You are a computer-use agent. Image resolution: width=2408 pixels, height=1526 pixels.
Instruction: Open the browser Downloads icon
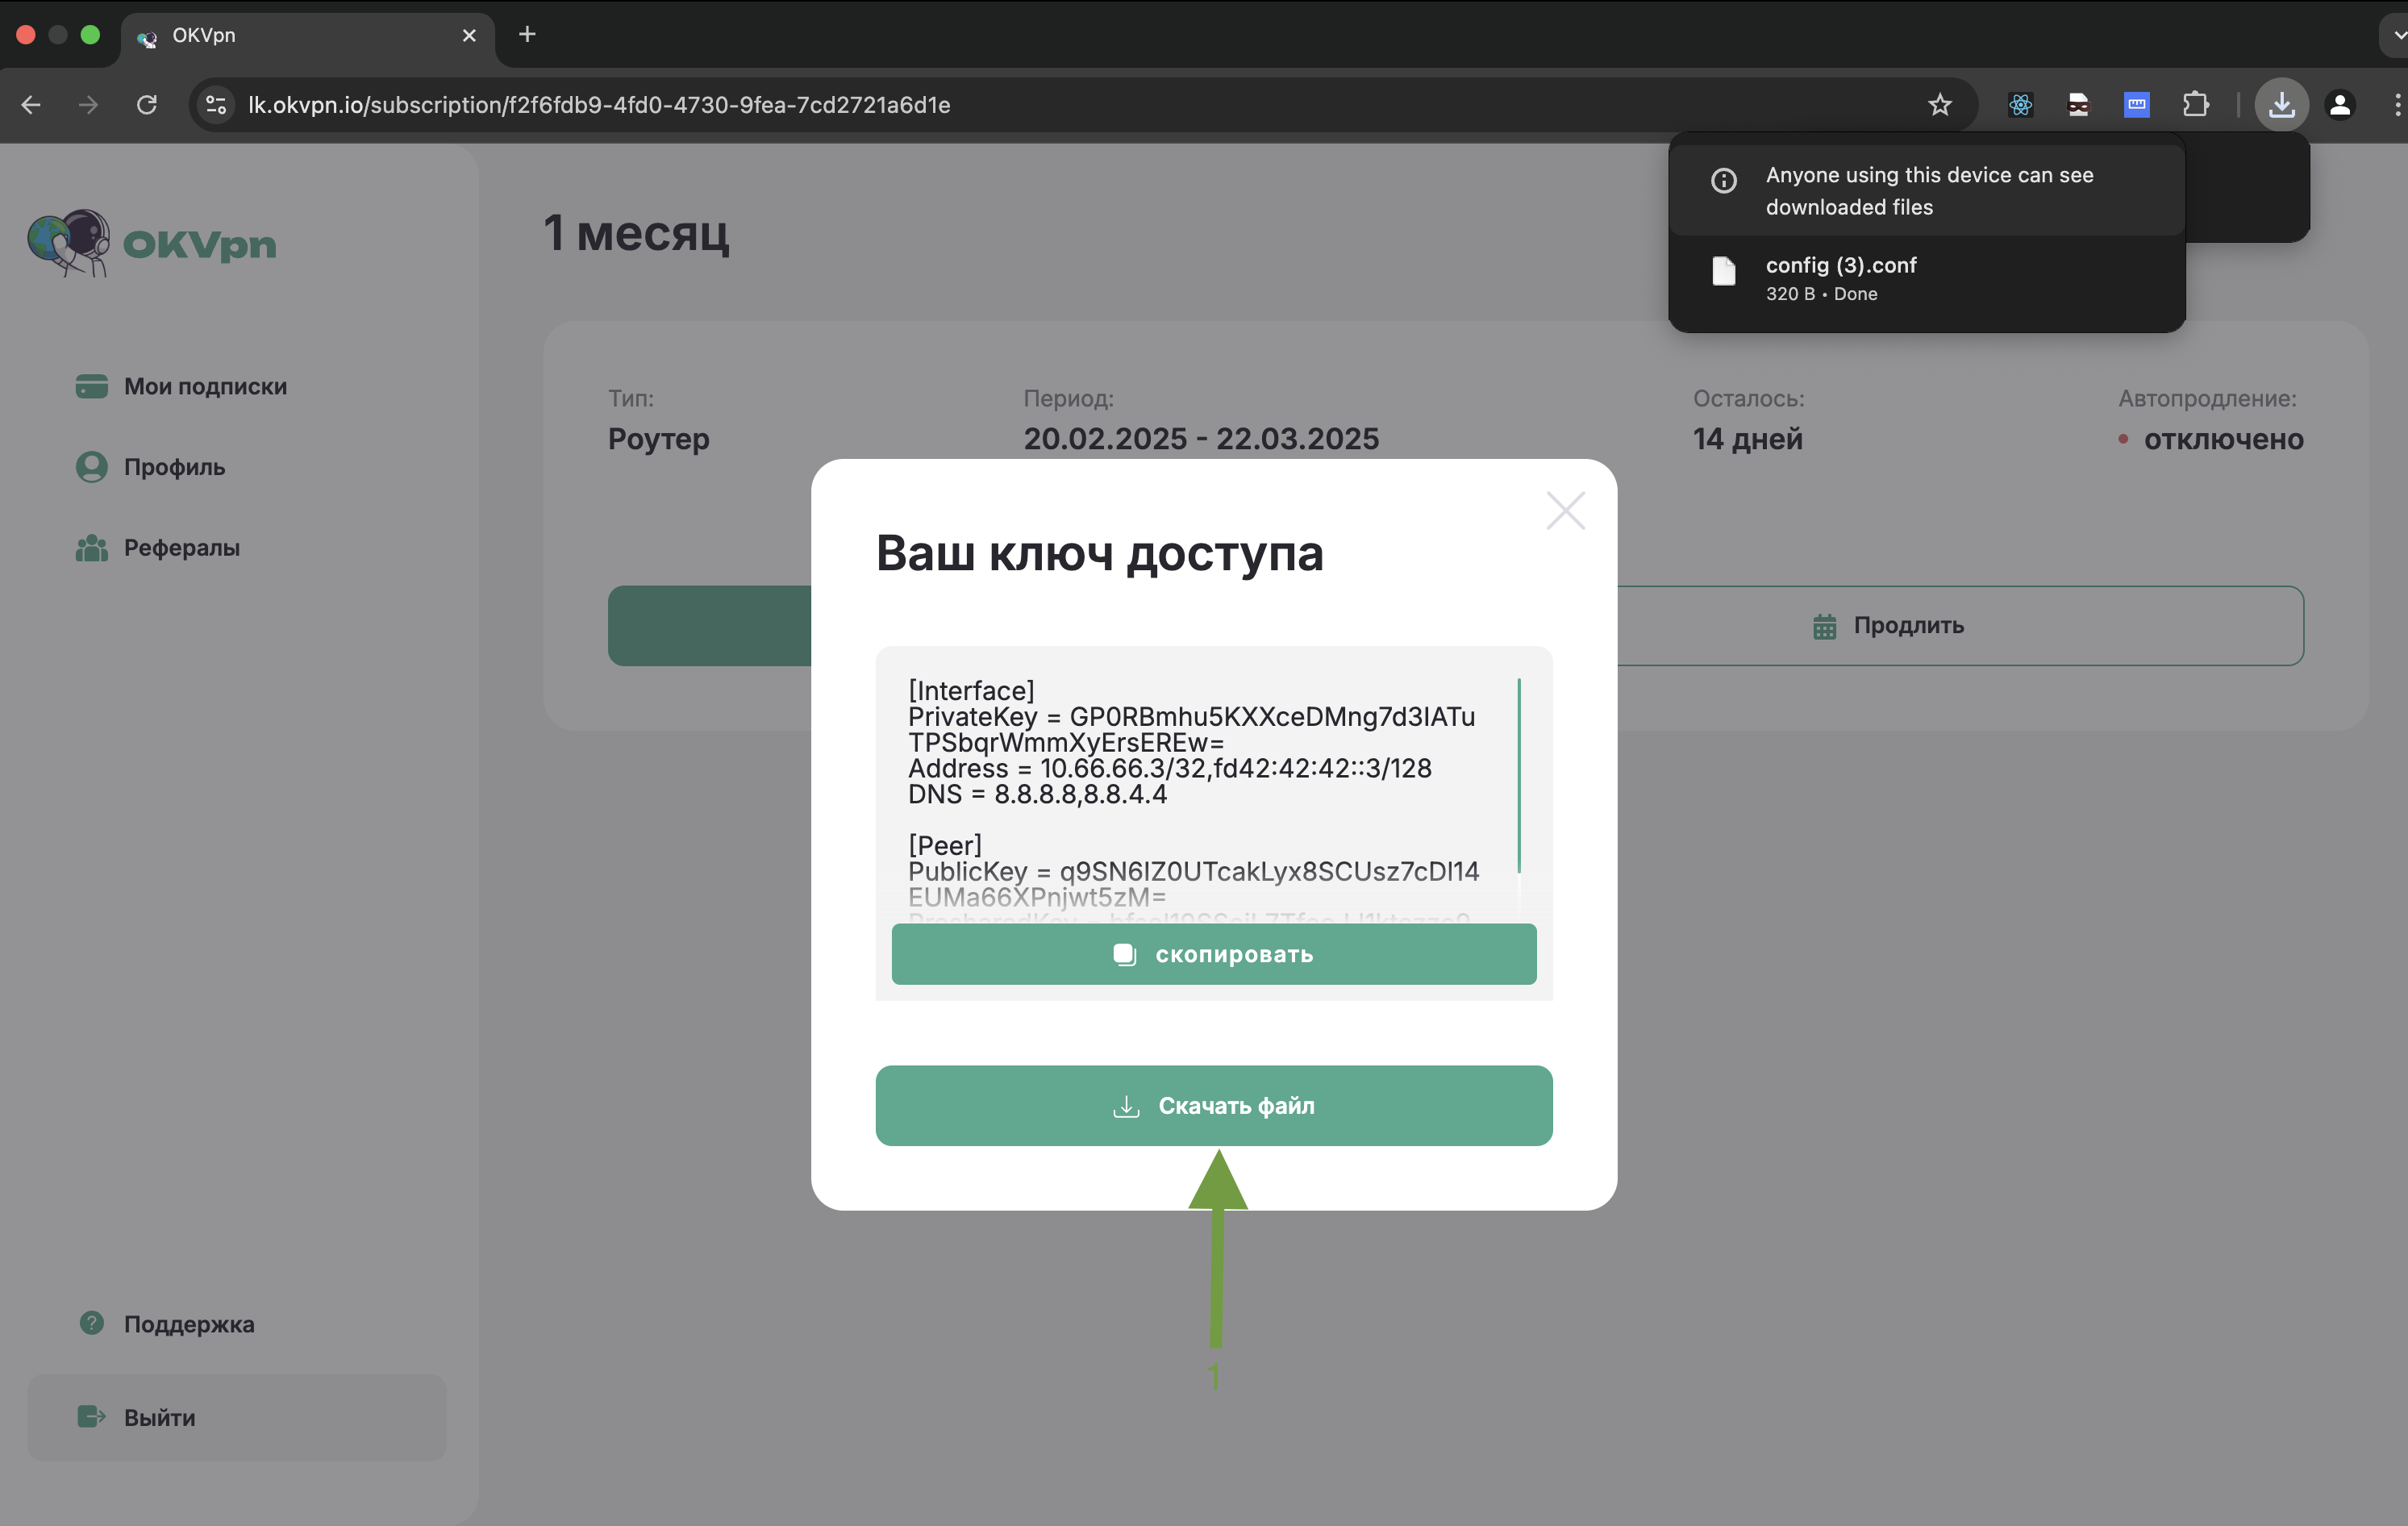click(x=2281, y=104)
